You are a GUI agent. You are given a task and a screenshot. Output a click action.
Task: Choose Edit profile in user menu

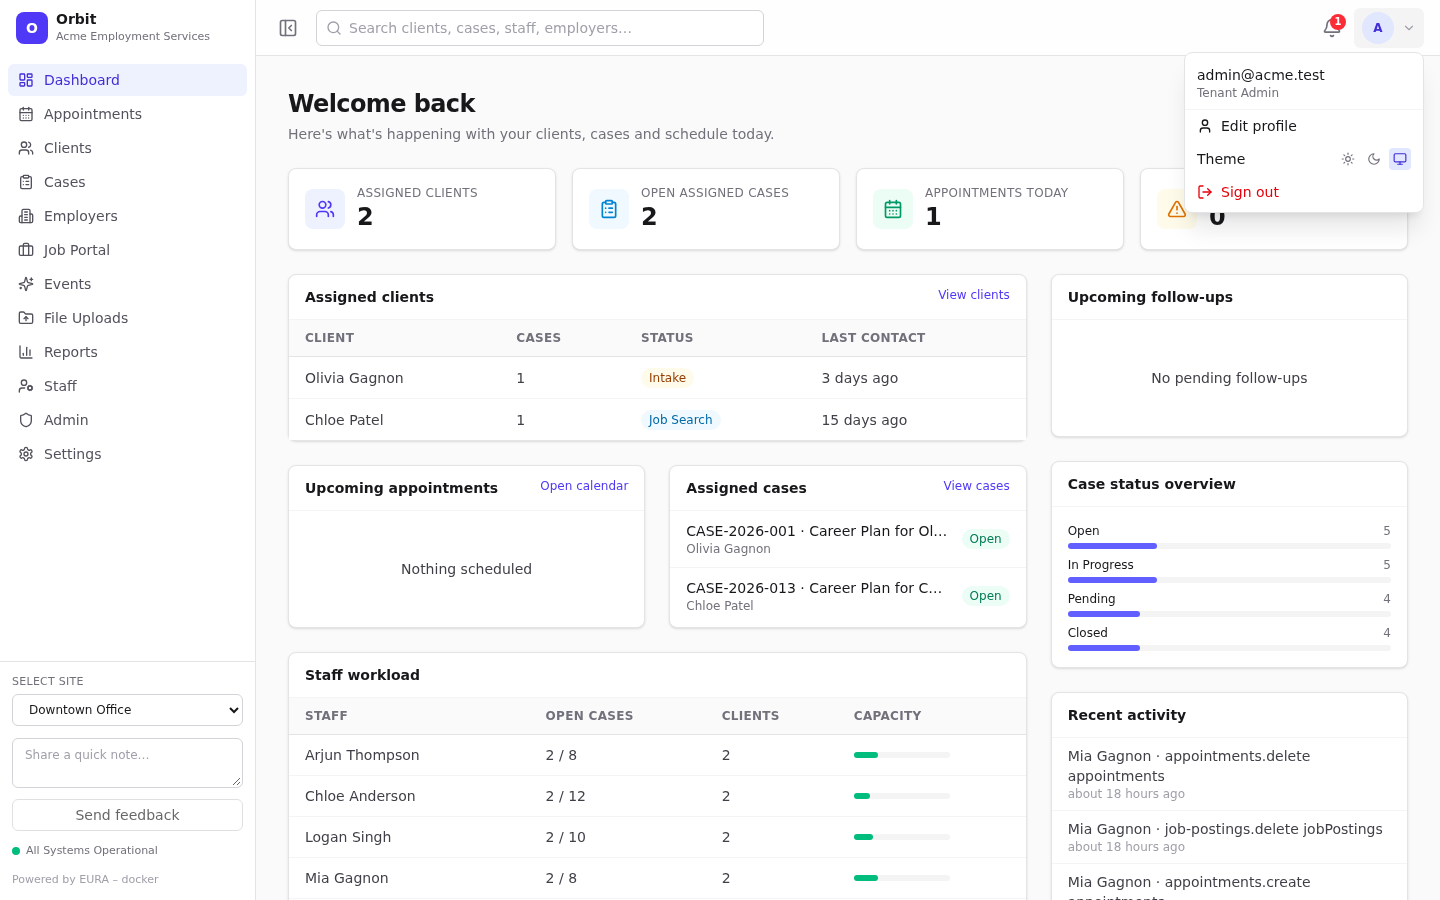point(1303,126)
